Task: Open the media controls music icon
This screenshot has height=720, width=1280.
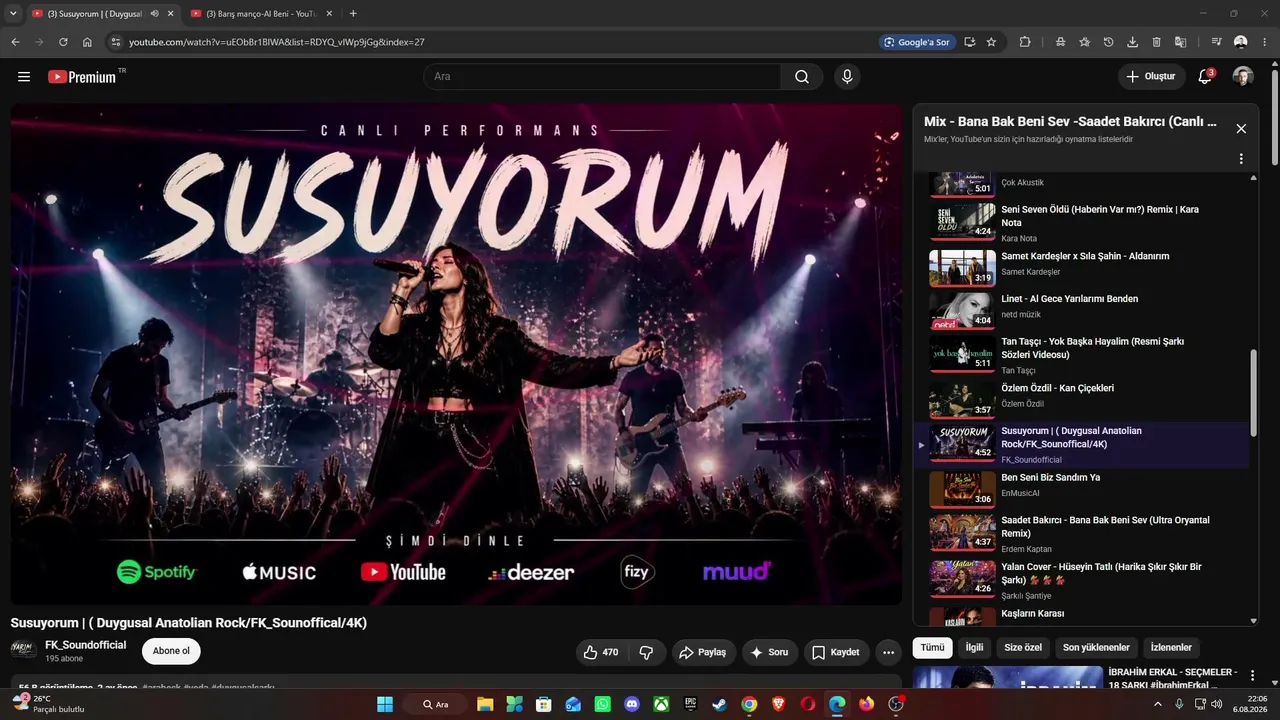Action: pos(1216,42)
